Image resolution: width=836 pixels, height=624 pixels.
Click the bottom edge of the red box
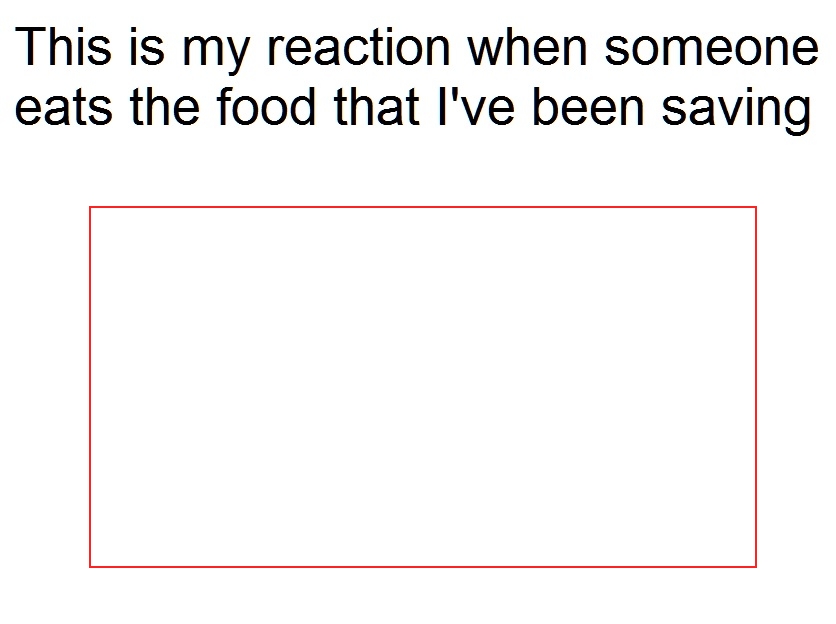pos(423,566)
